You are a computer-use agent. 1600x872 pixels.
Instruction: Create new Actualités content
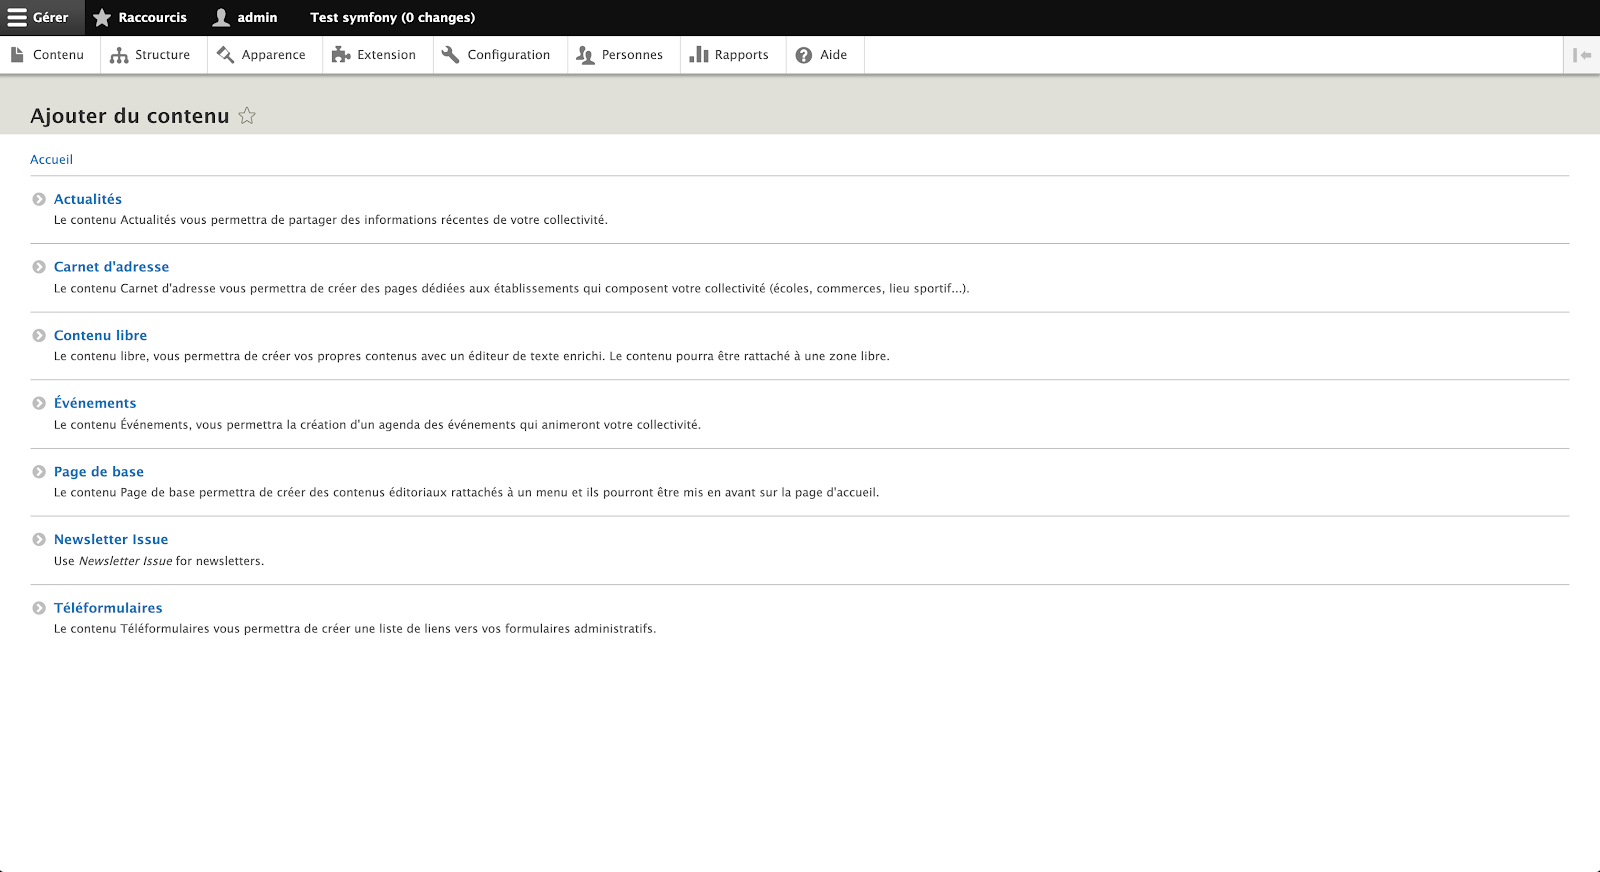[88, 199]
